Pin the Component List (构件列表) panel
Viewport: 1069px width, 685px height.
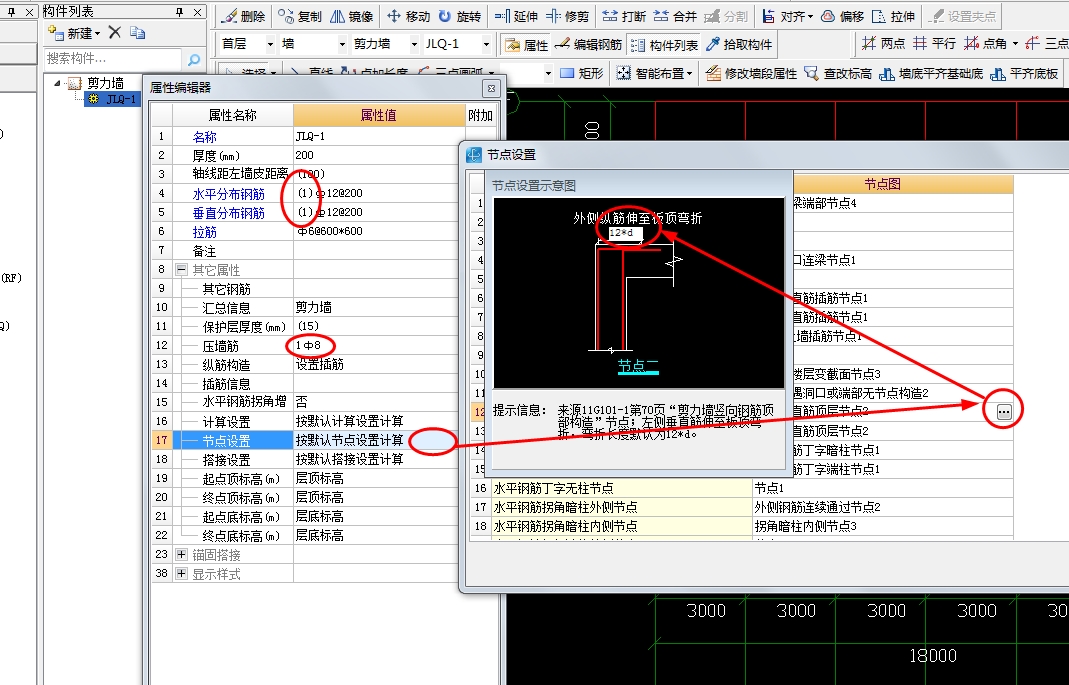pos(180,12)
